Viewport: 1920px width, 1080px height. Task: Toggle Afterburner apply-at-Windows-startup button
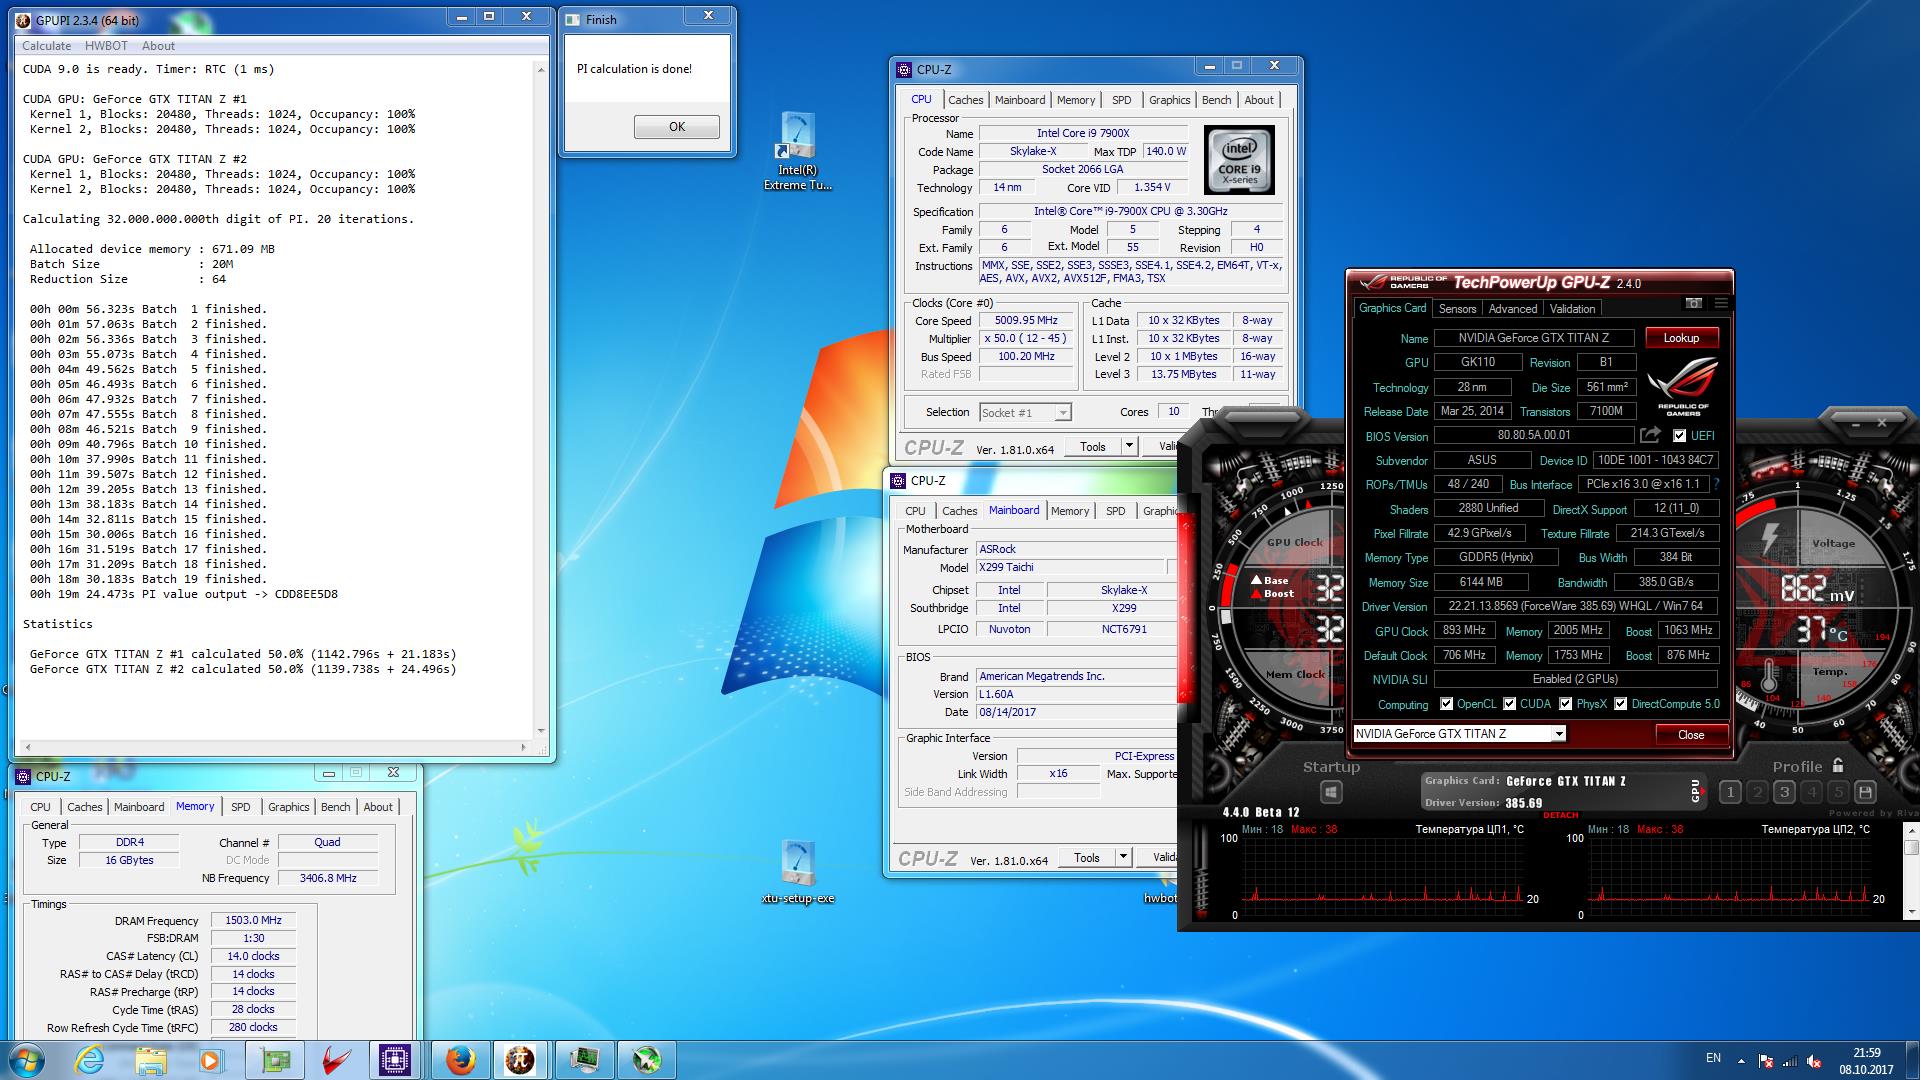(1330, 793)
